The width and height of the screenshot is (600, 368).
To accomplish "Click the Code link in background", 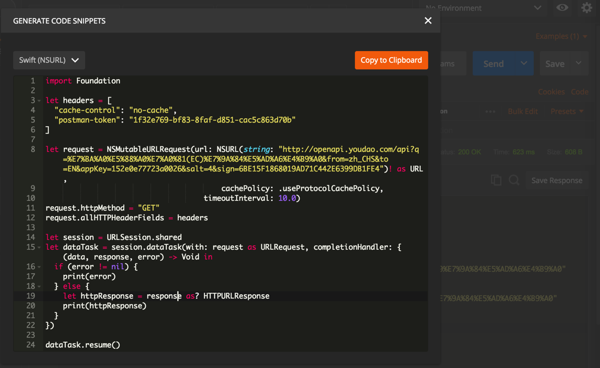I will coord(579,92).
